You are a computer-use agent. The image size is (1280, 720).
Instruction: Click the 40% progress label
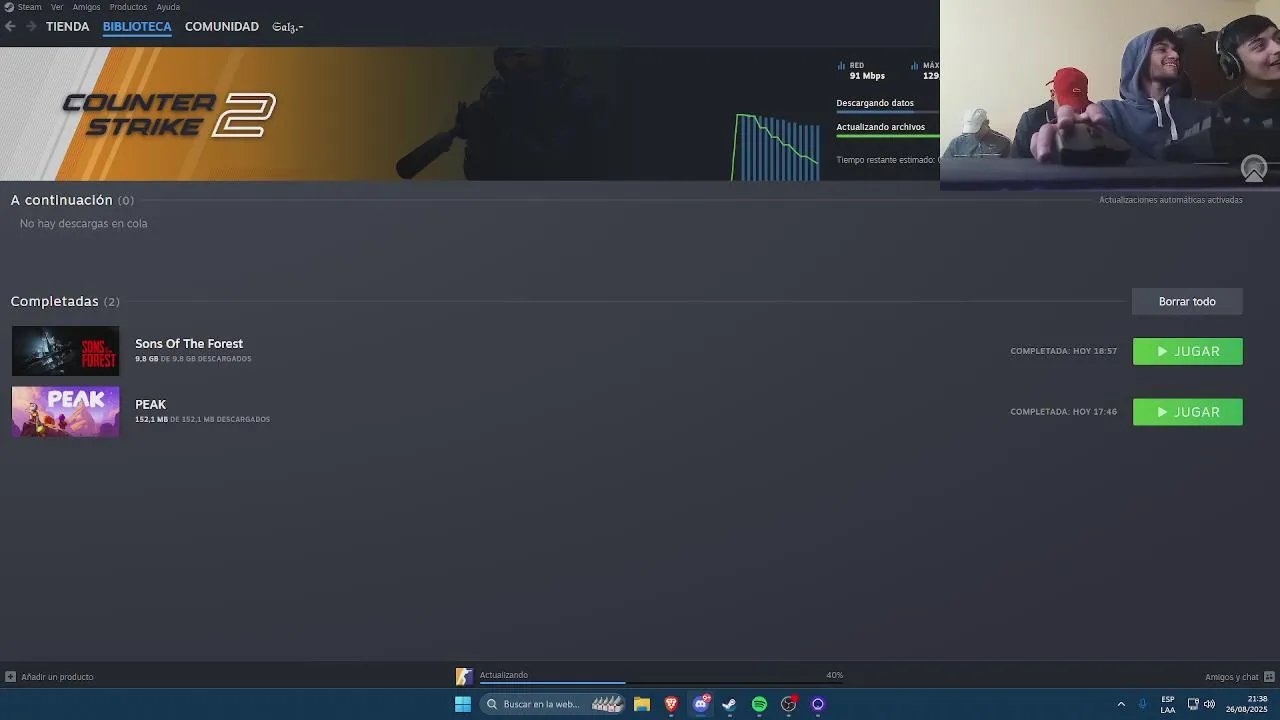835,675
